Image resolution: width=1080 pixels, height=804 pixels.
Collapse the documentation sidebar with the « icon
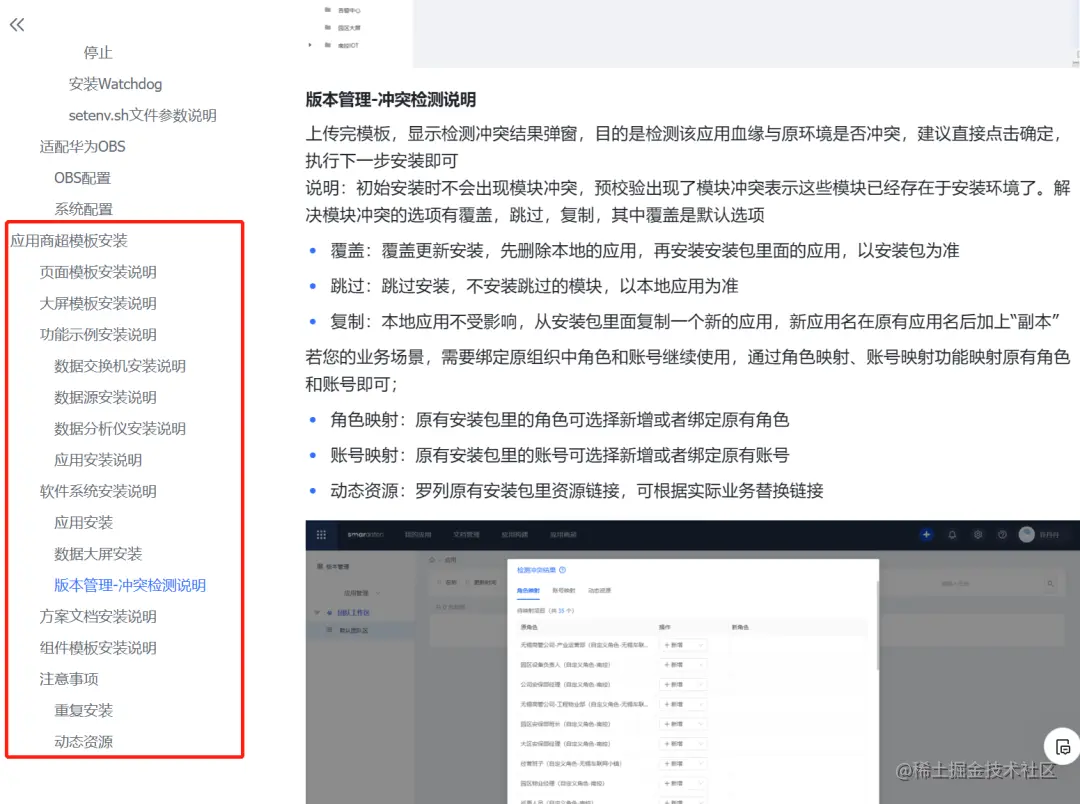coord(16,25)
